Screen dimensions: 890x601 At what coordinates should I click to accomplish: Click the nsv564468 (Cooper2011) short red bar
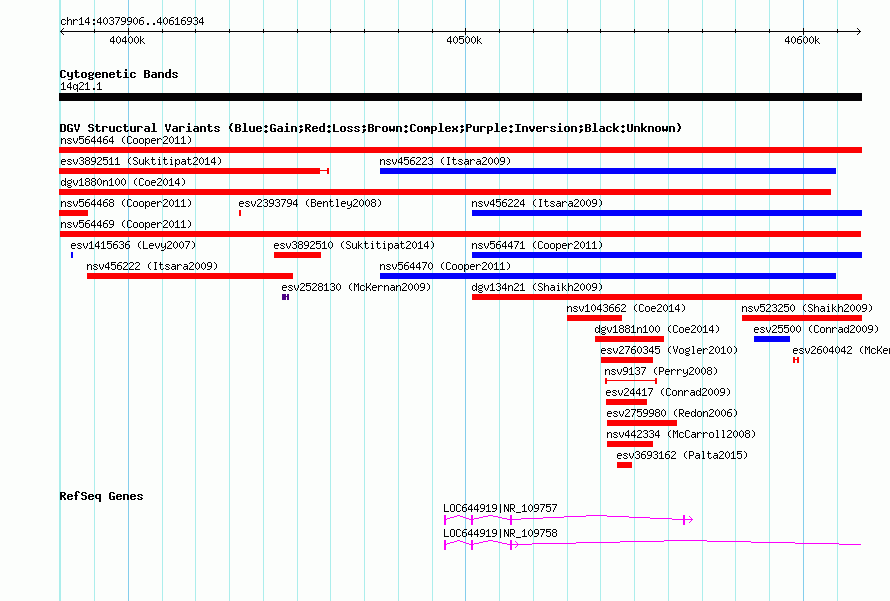[x=74, y=213]
